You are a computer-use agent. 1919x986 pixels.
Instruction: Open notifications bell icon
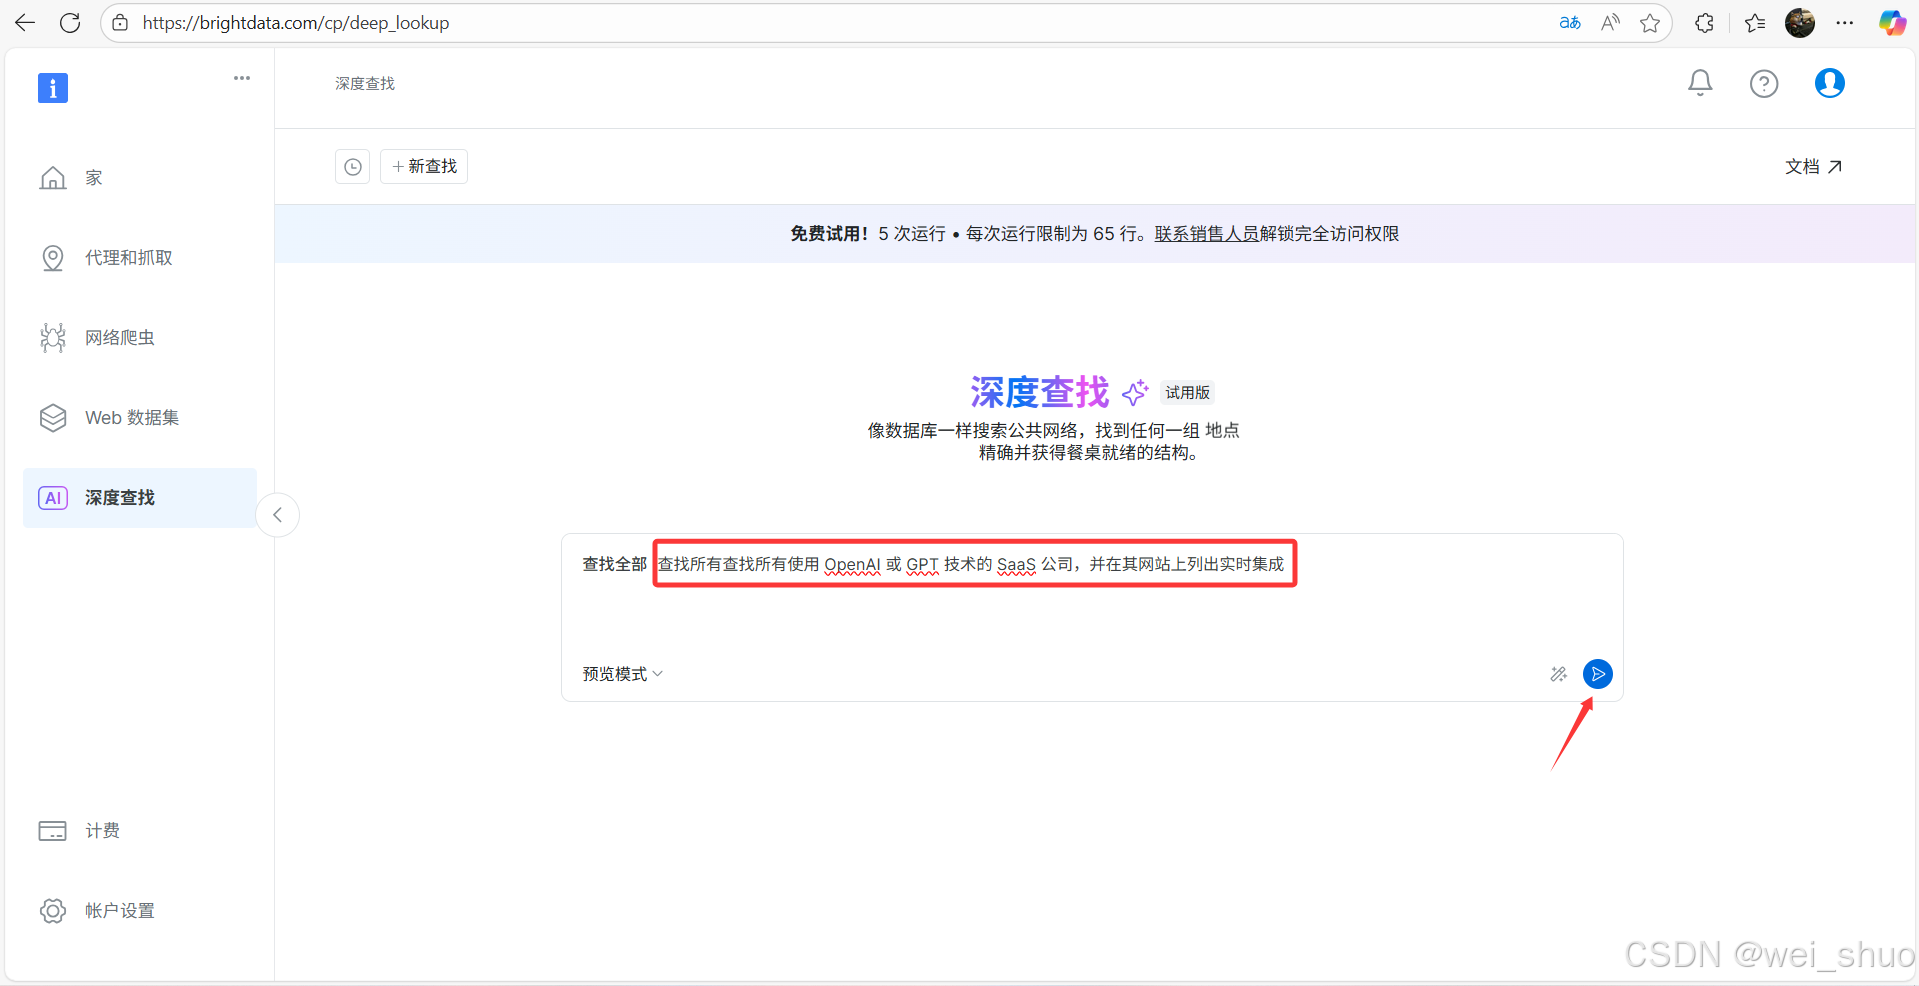point(1700,83)
